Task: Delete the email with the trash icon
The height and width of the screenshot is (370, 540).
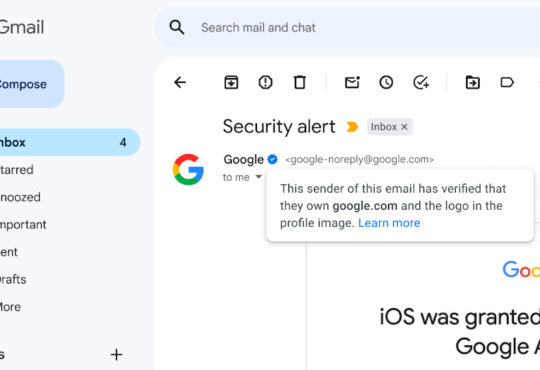Action: [x=300, y=82]
